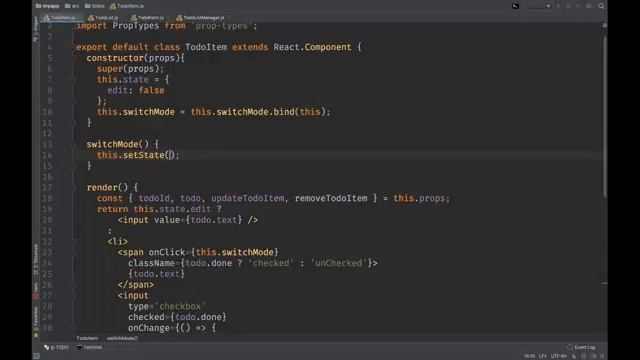Click line number 14 in the gutter

(x=47, y=155)
